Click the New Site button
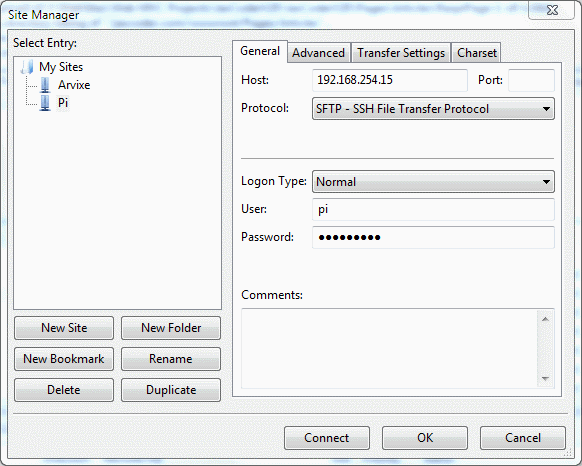Image resolution: width=582 pixels, height=466 pixels. pos(64,328)
